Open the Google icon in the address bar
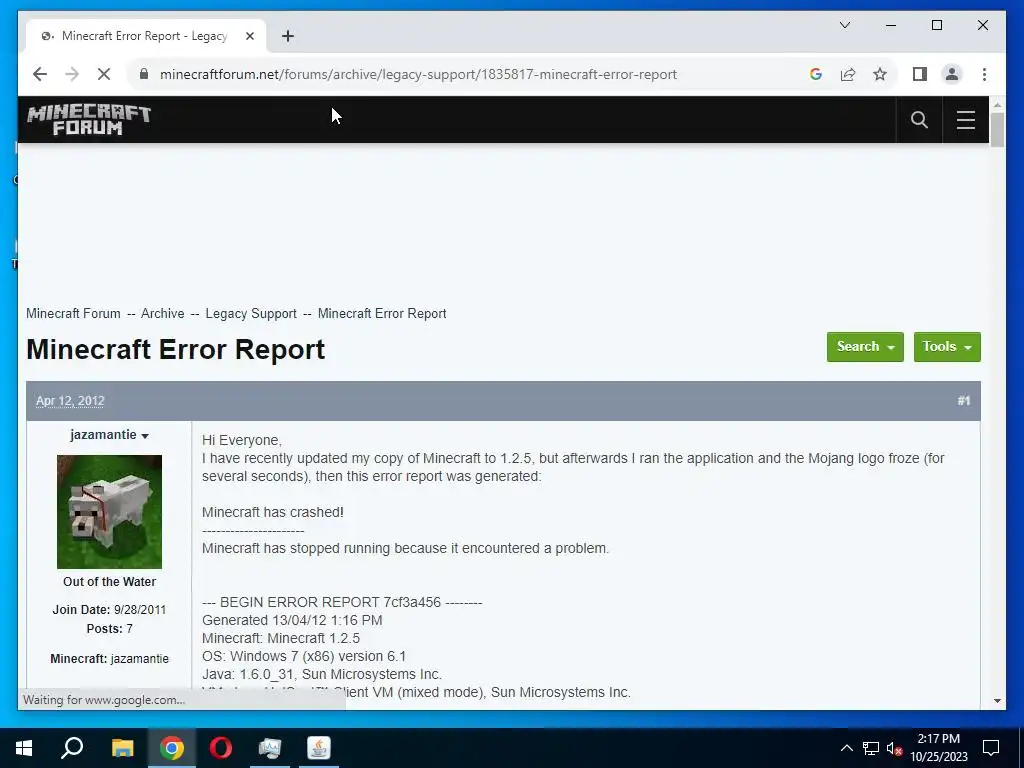 816,74
